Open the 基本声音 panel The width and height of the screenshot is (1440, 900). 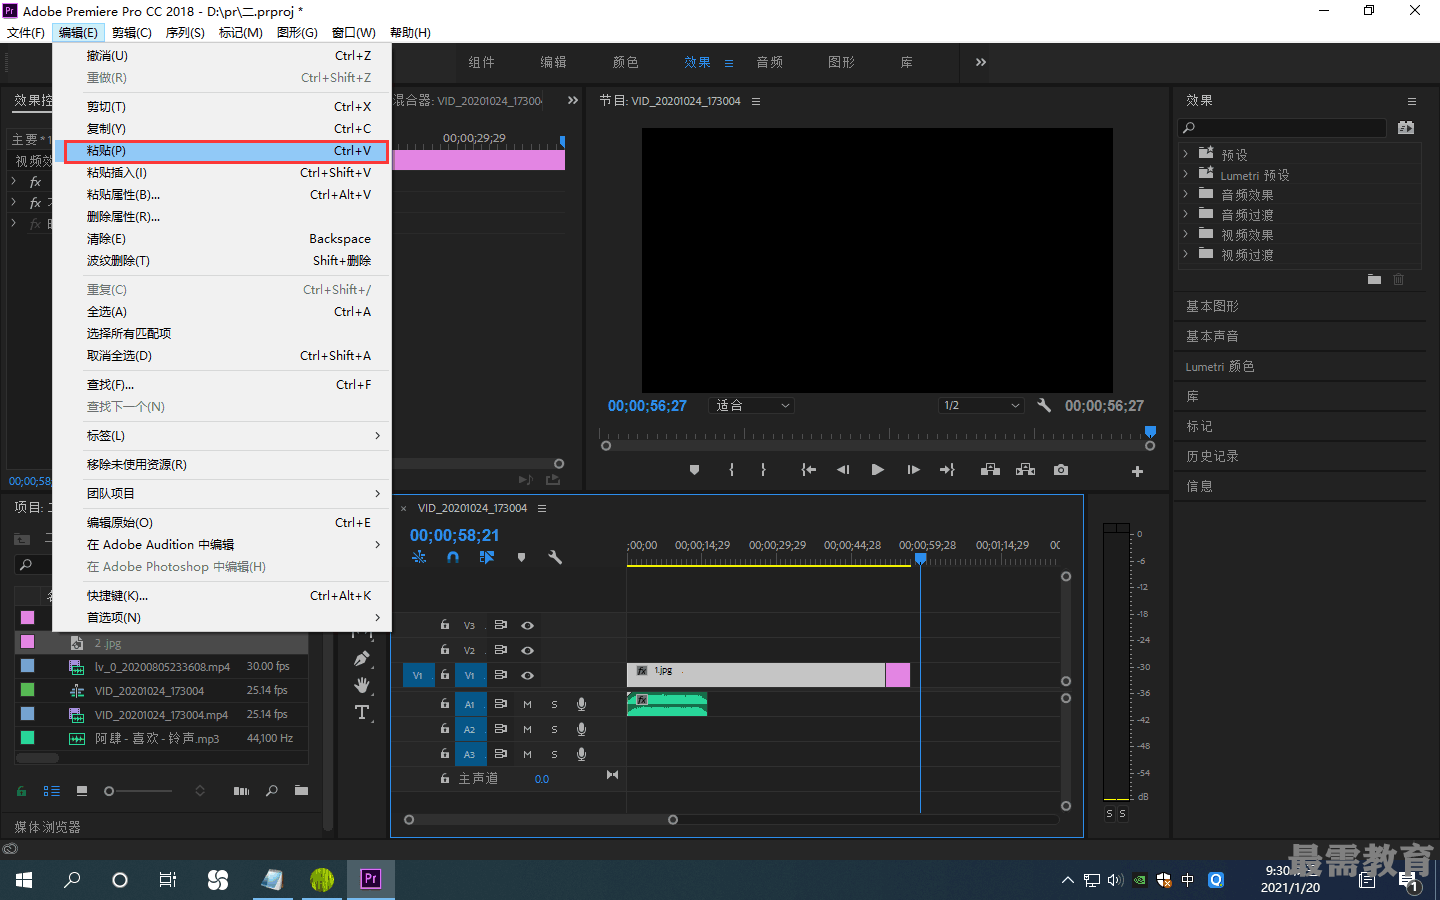(x=1212, y=336)
